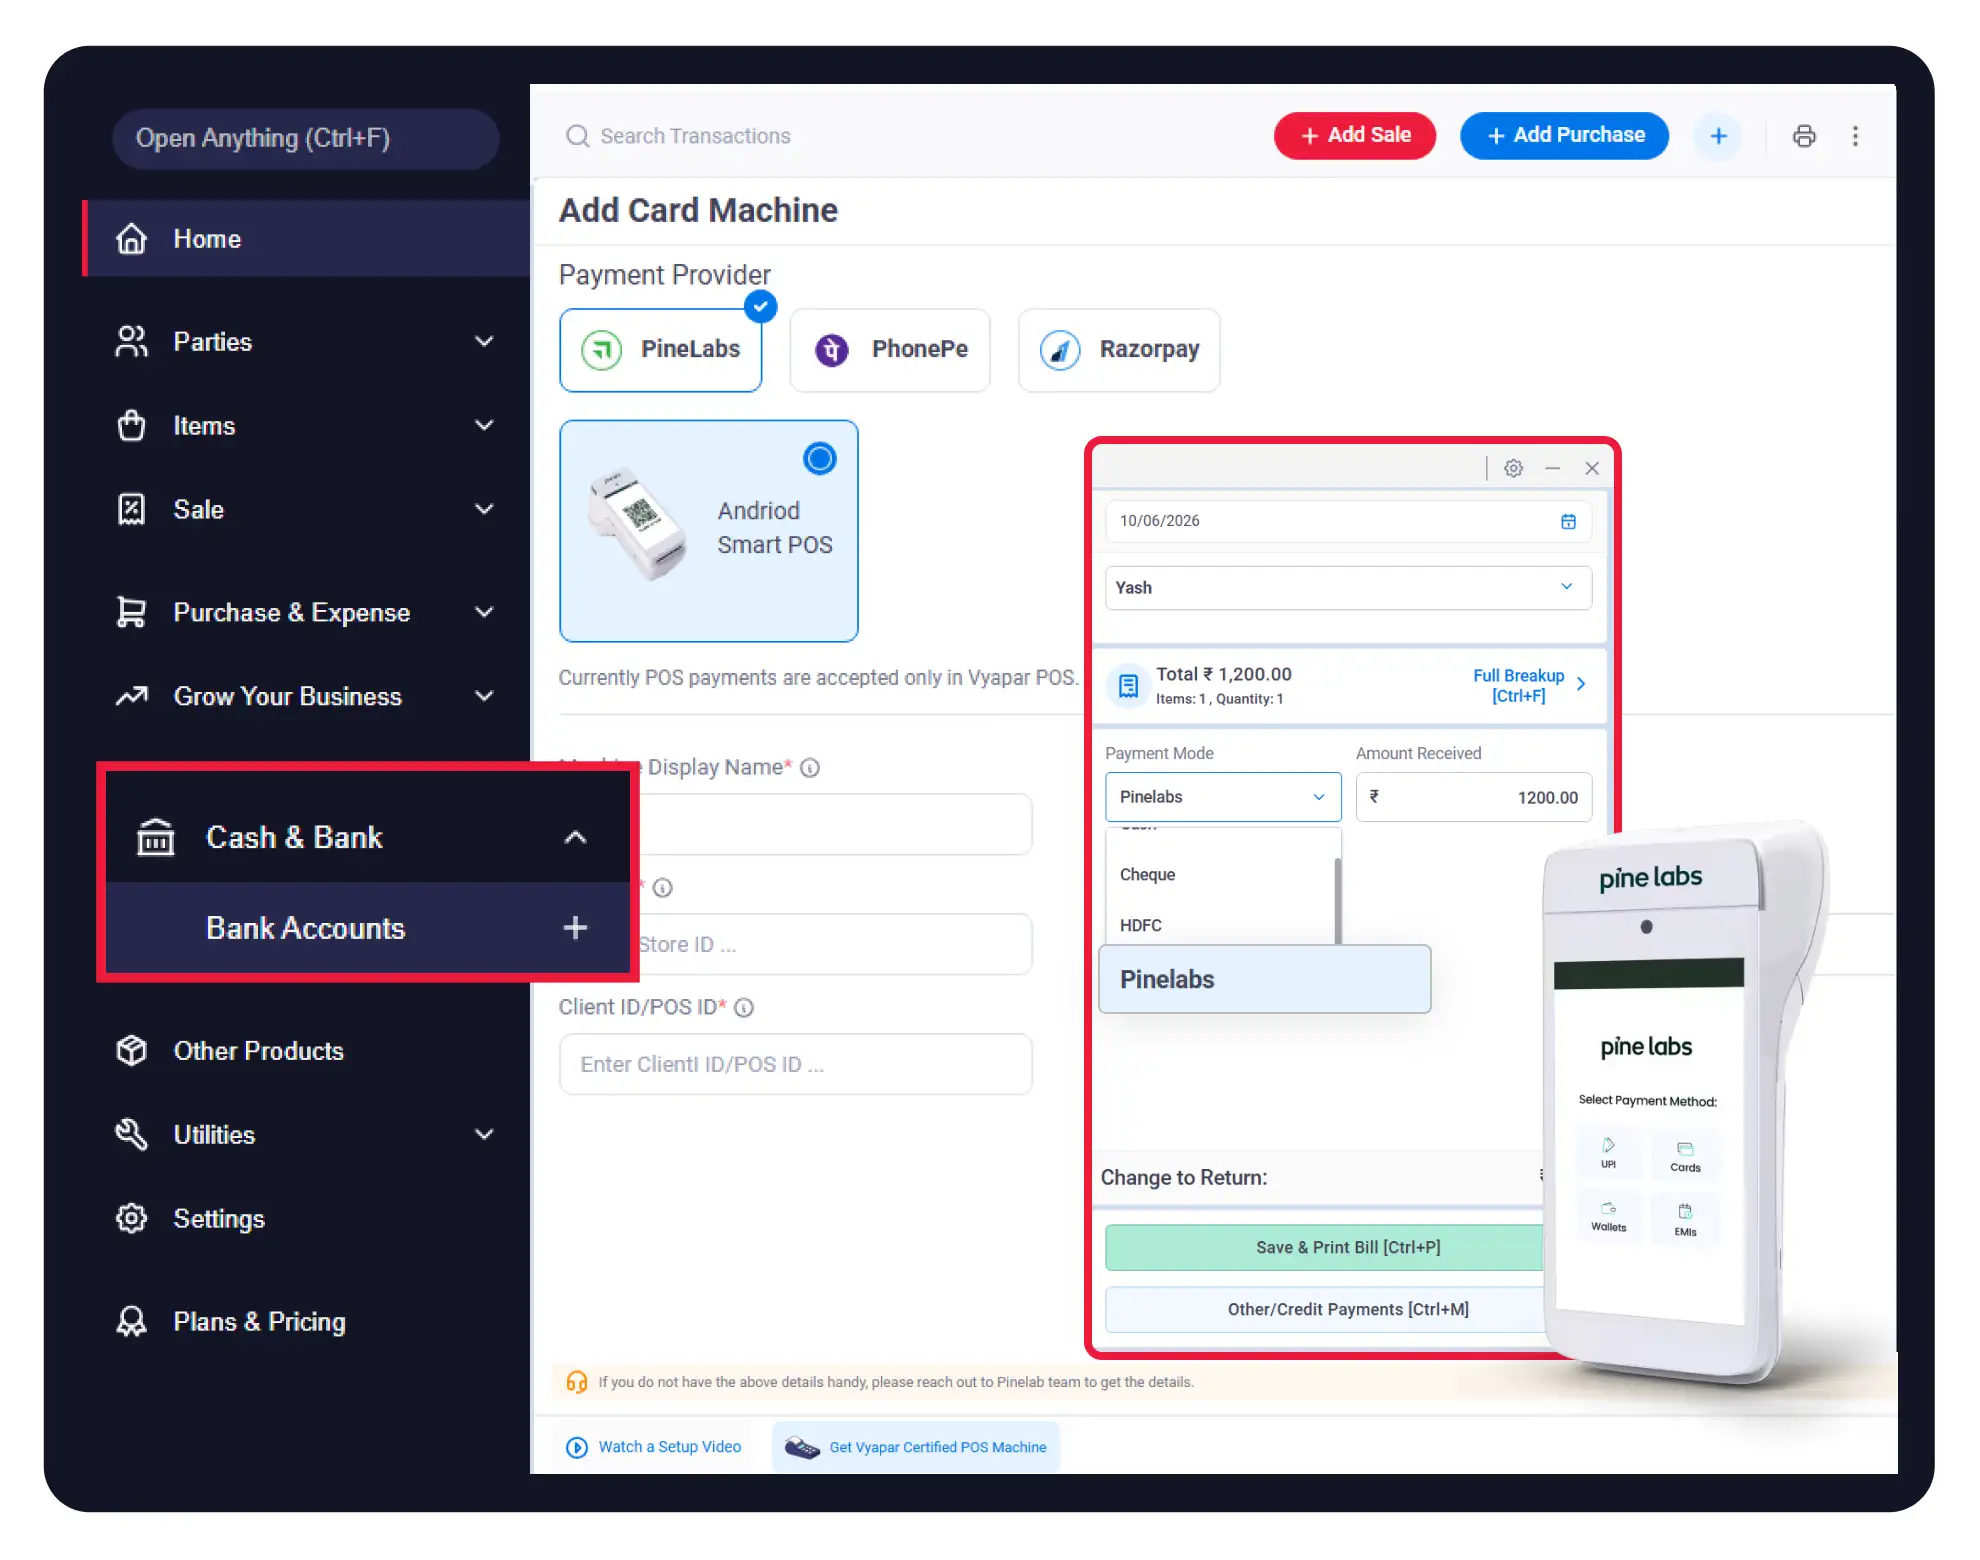Click the Store ID input field
The height and width of the screenshot is (1560, 1980).
point(835,944)
